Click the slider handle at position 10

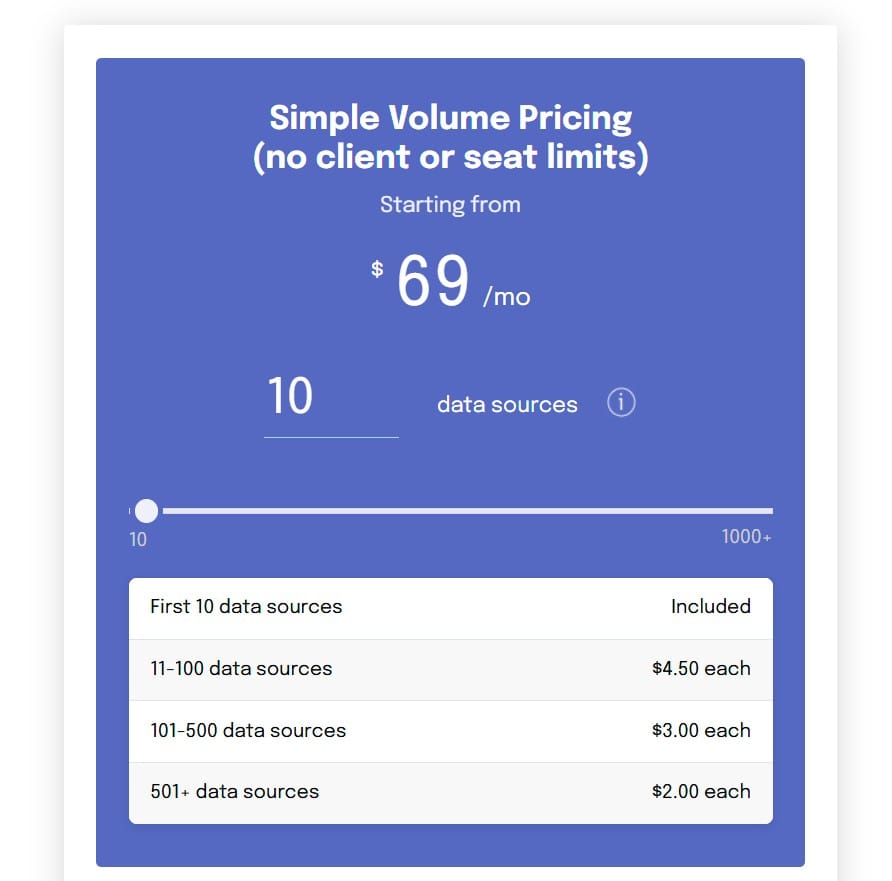coord(146,511)
